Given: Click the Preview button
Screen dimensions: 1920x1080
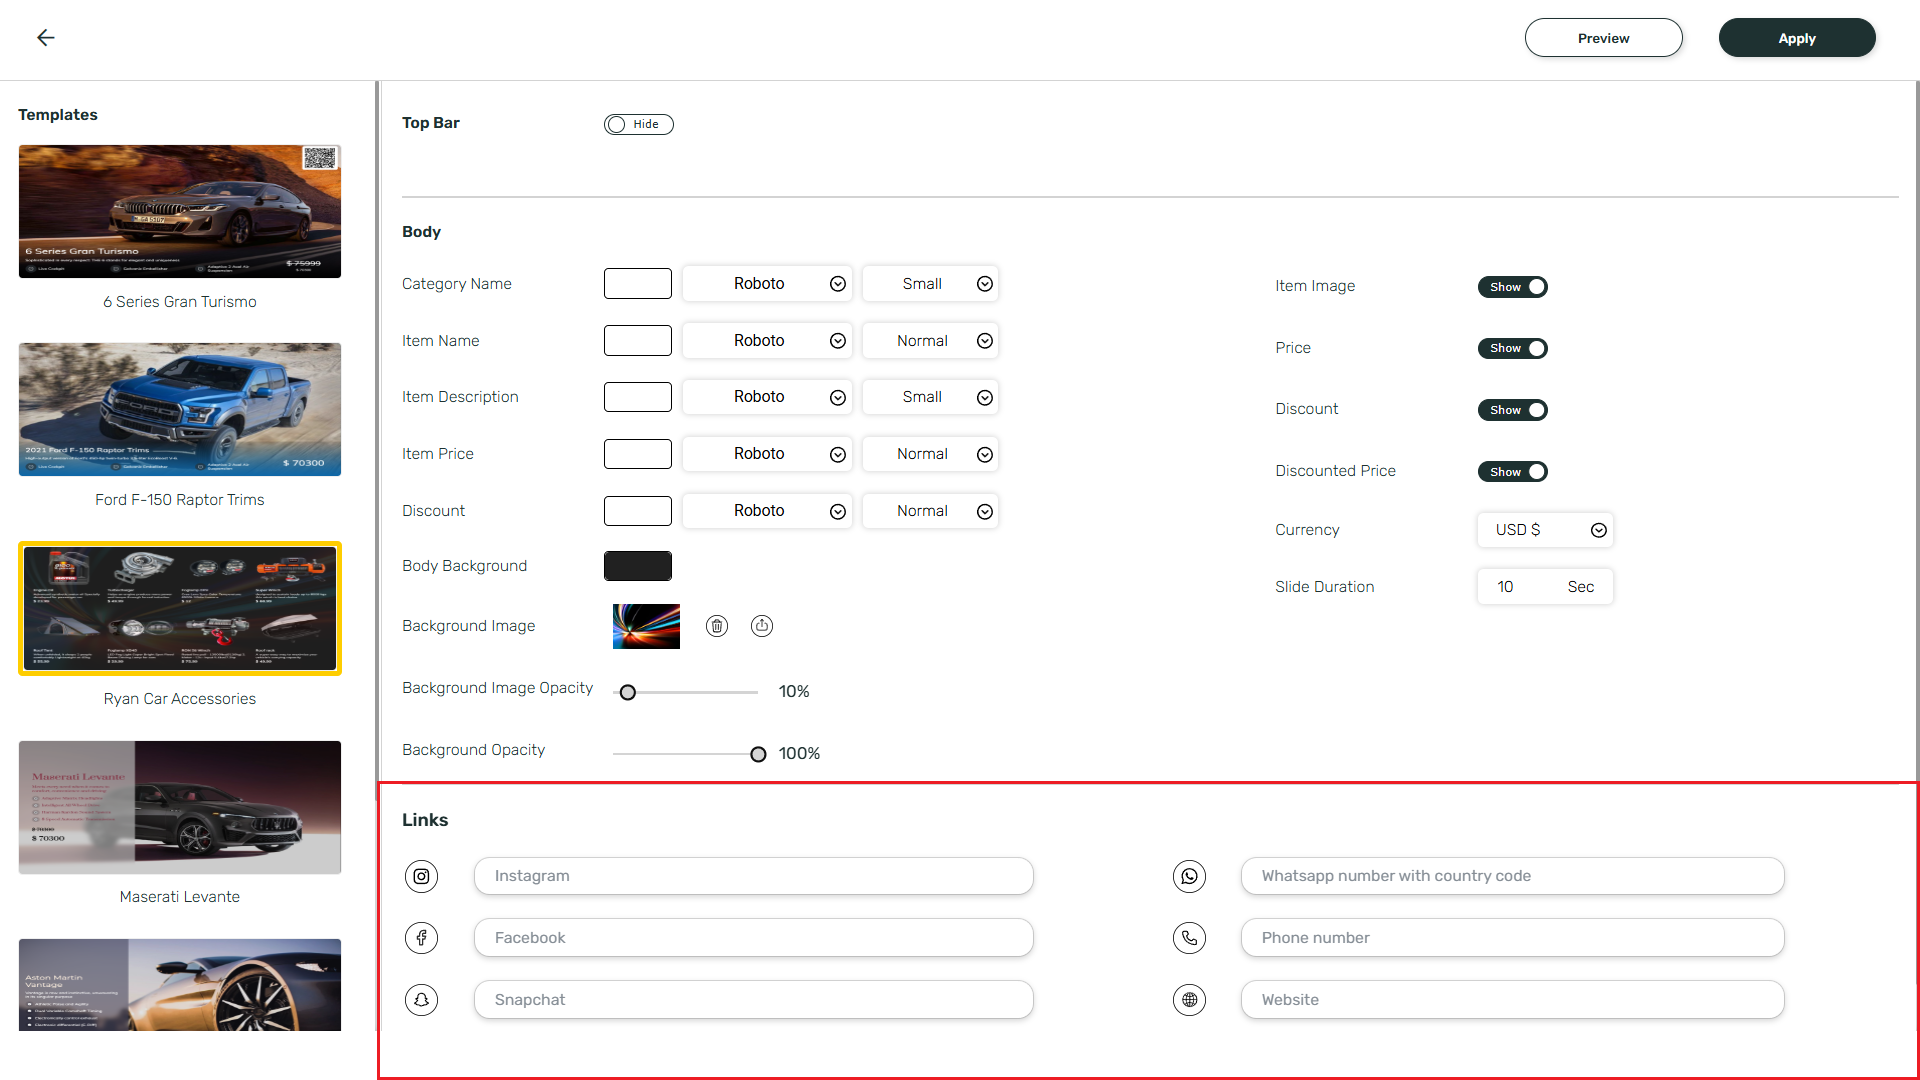Looking at the screenshot, I should [x=1603, y=38].
